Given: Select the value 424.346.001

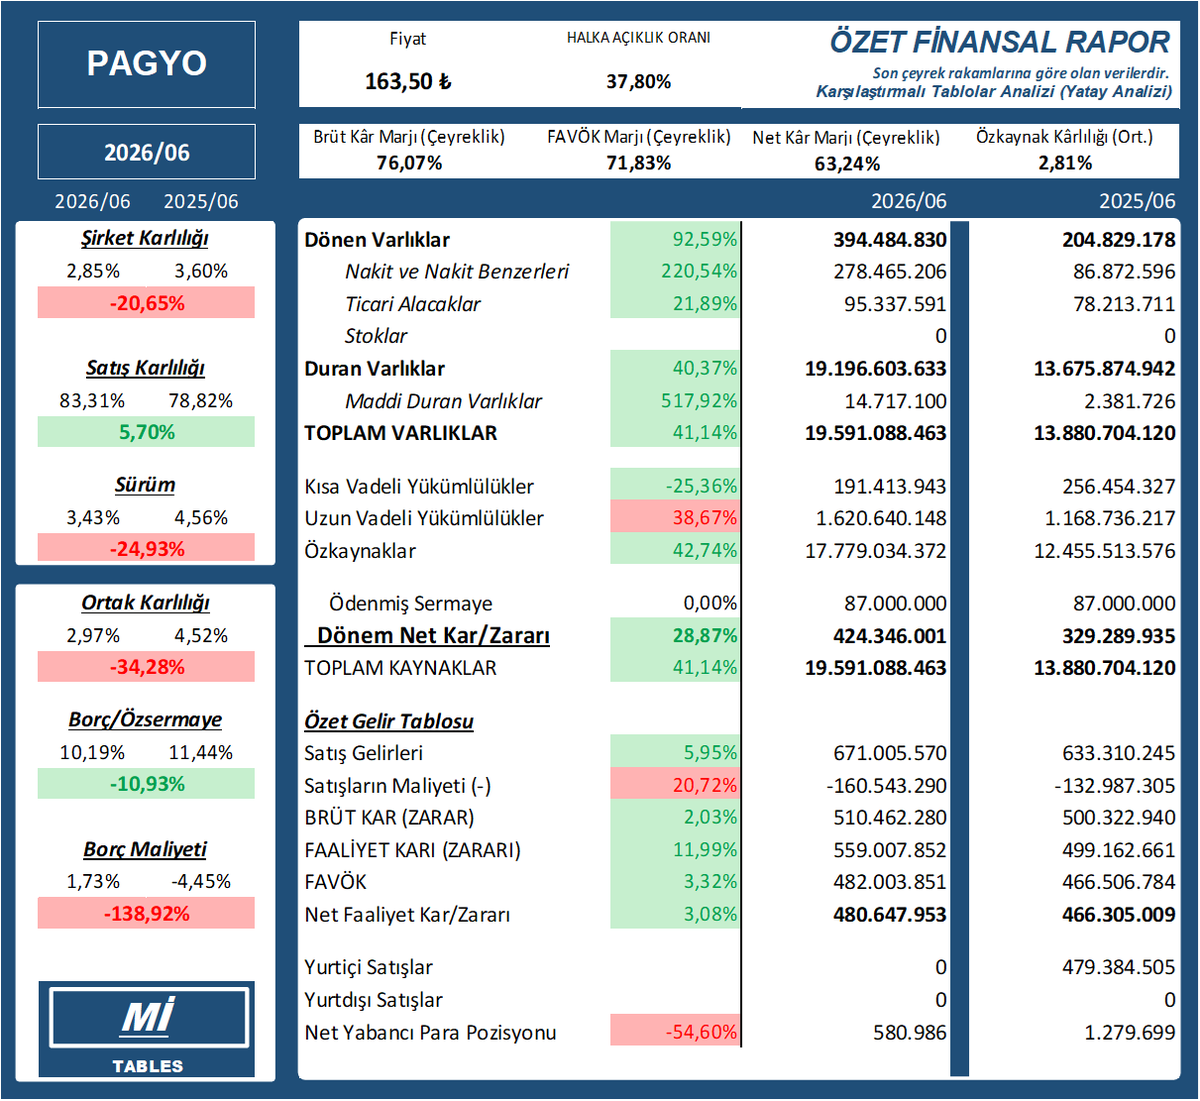Looking at the screenshot, I should click(x=890, y=636).
